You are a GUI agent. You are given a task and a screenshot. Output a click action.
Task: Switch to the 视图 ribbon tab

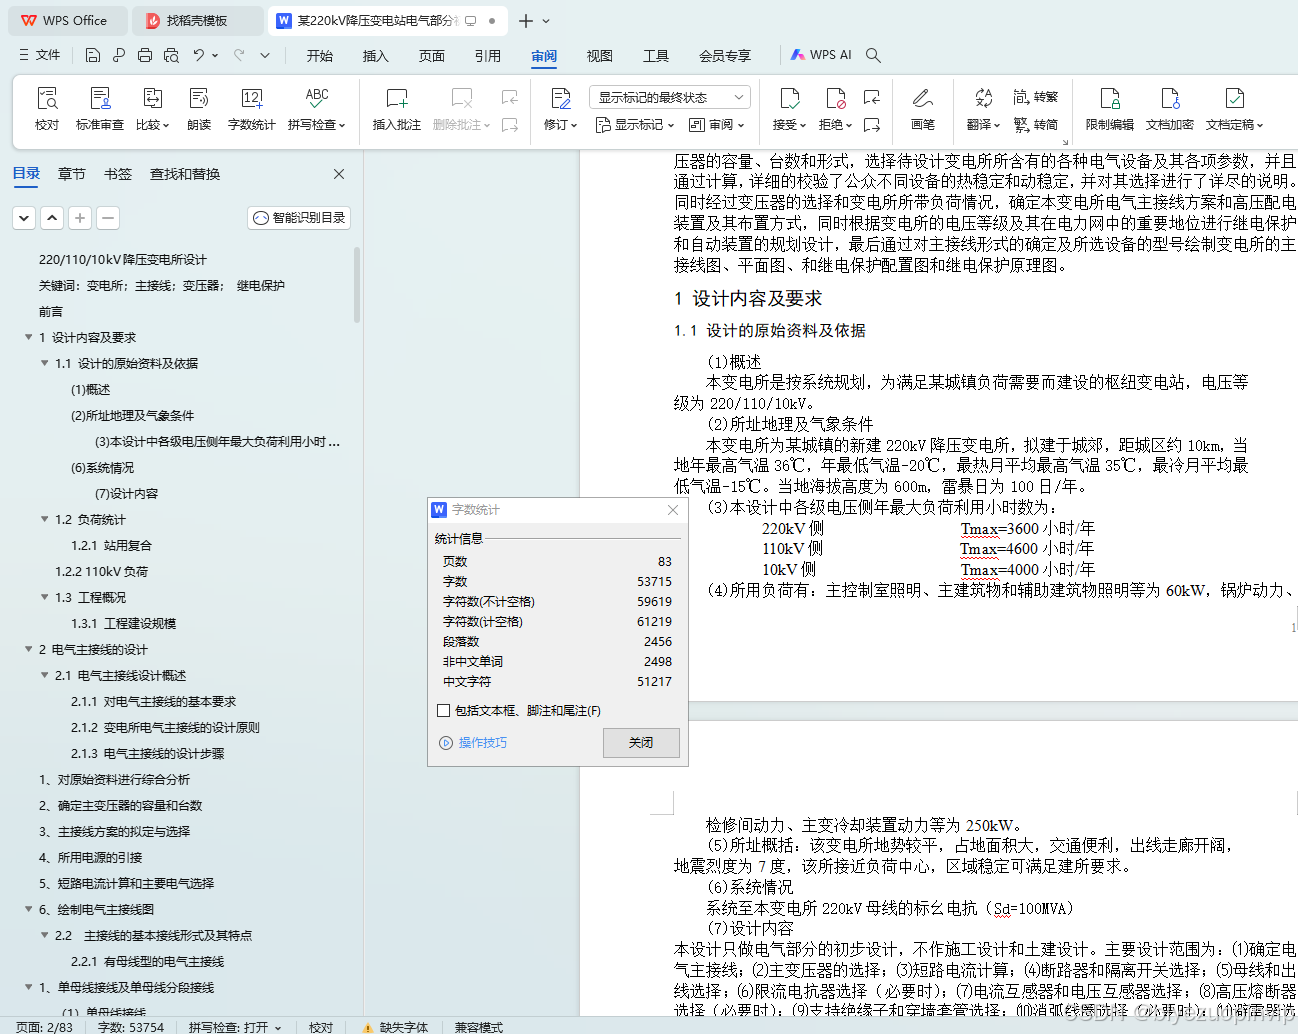pos(600,56)
